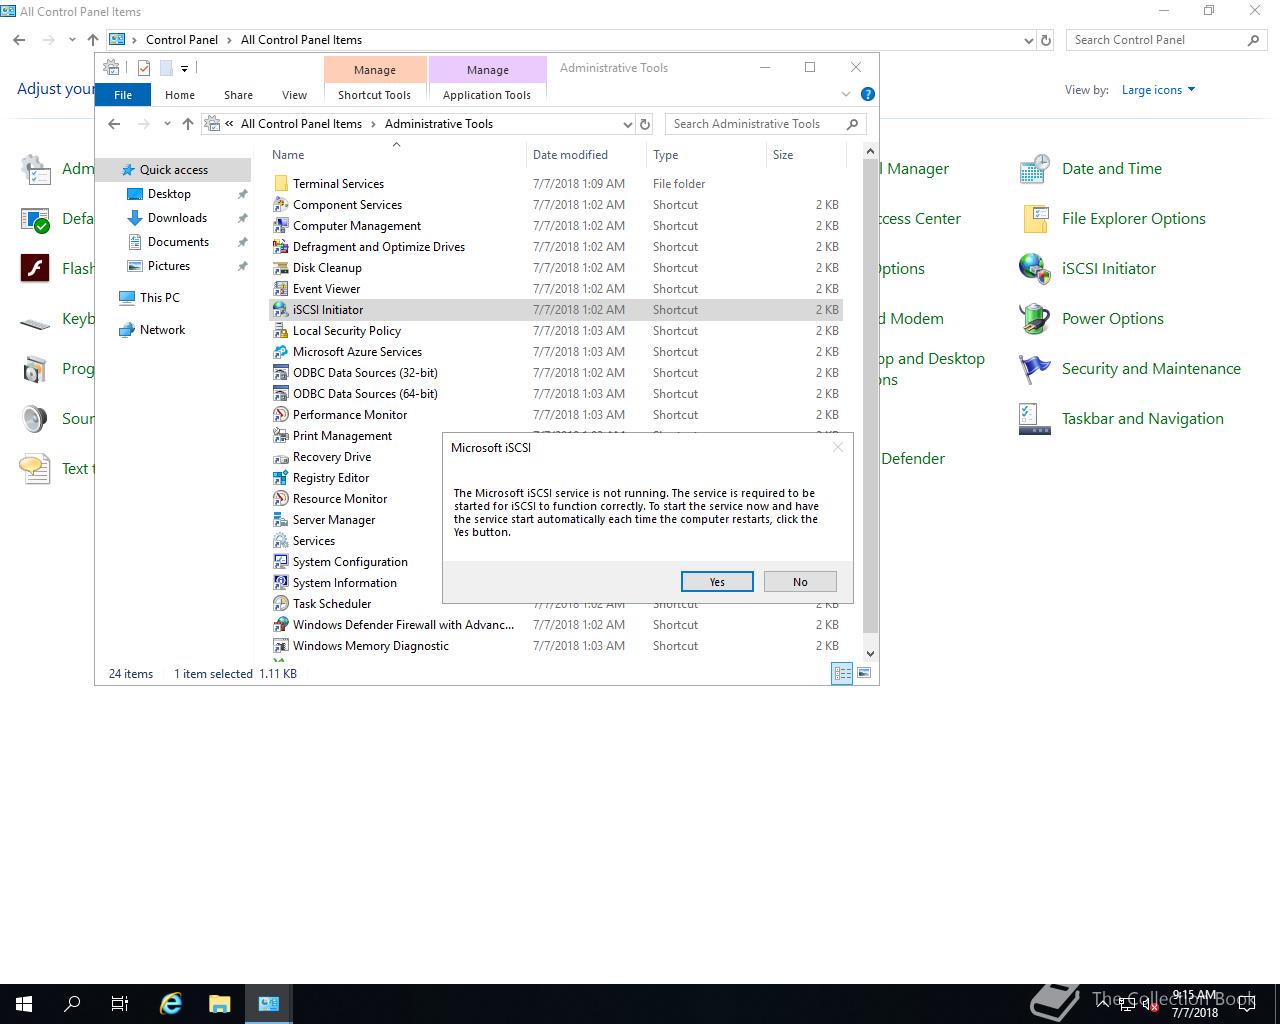Select the Windows Memory Diagnostic icon
This screenshot has width=1280, height=1024.
click(281, 646)
